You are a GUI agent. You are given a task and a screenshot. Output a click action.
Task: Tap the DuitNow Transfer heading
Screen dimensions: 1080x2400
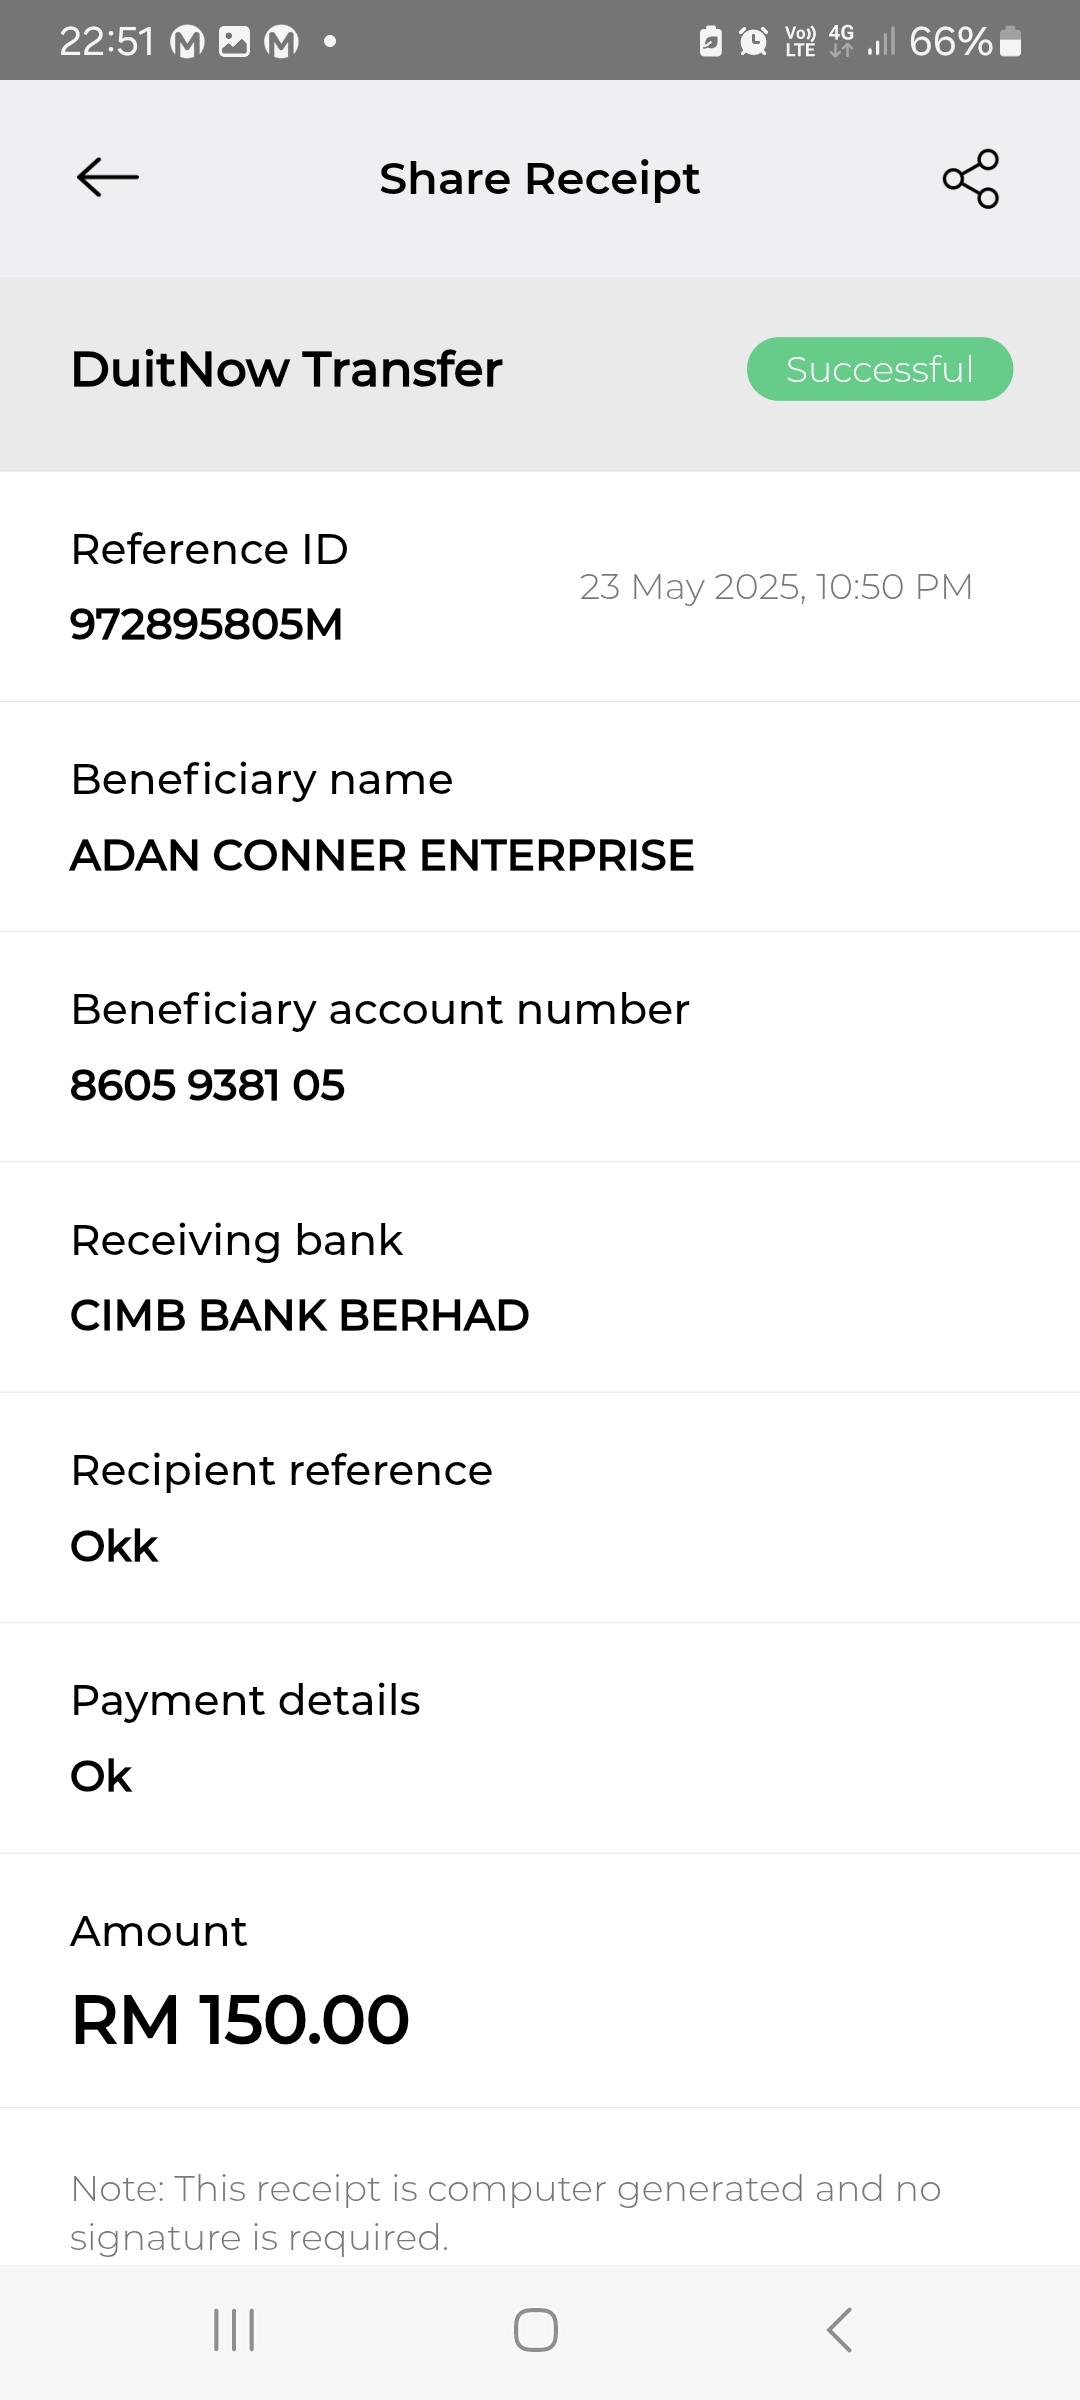[286, 369]
